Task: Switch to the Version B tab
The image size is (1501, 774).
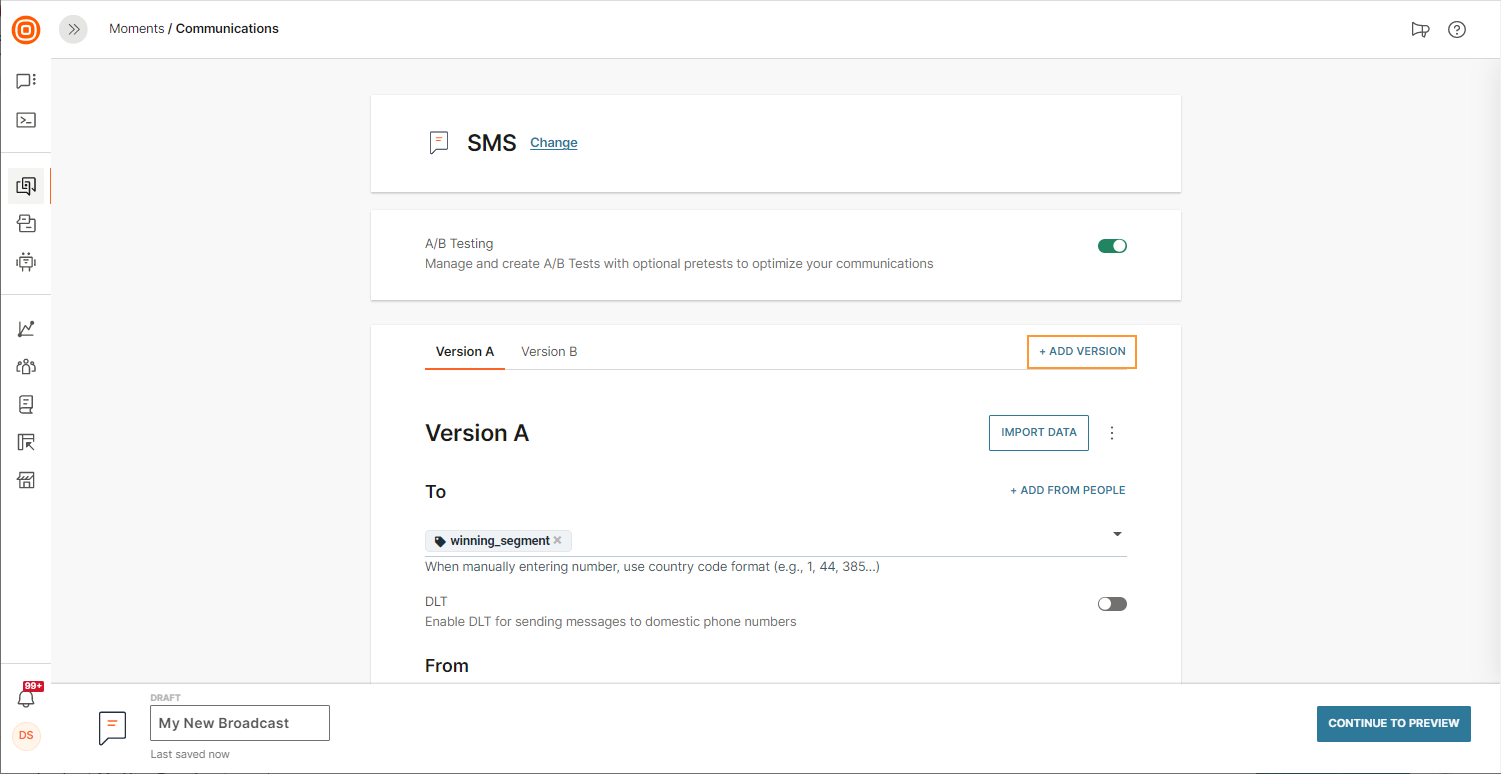Action: coord(549,352)
